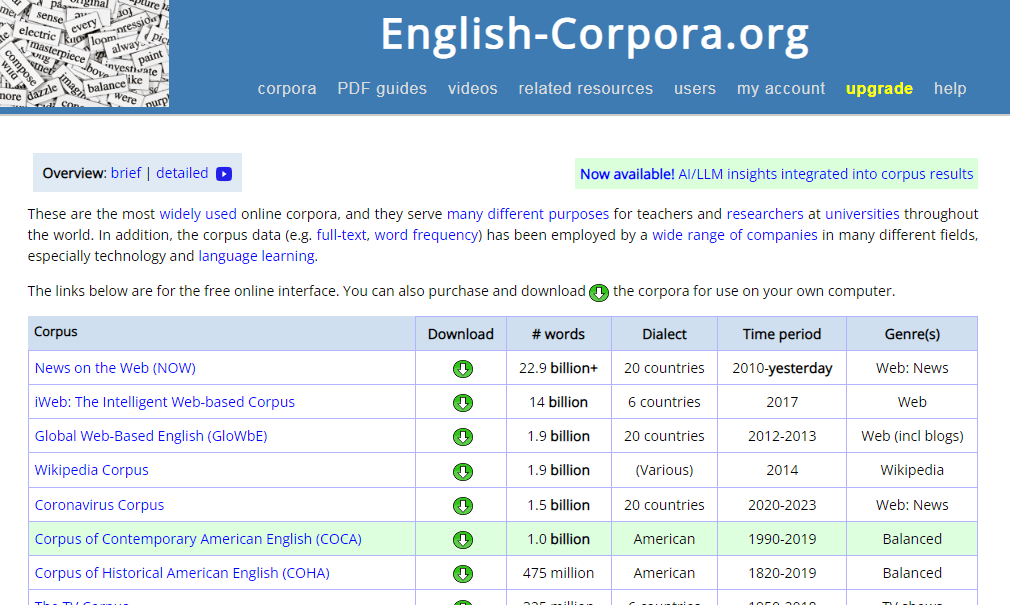This screenshot has width=1010, height=605.
Task: Click the Download column header
Action: coord(461,334)
